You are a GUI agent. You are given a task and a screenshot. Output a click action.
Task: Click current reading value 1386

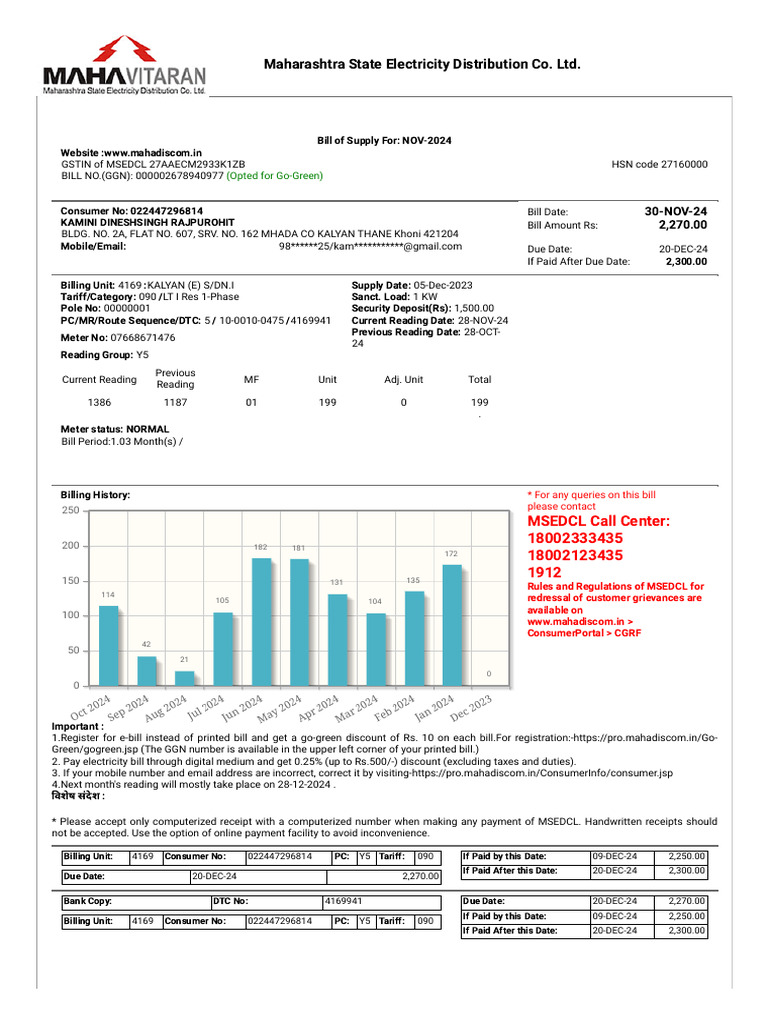99,402
